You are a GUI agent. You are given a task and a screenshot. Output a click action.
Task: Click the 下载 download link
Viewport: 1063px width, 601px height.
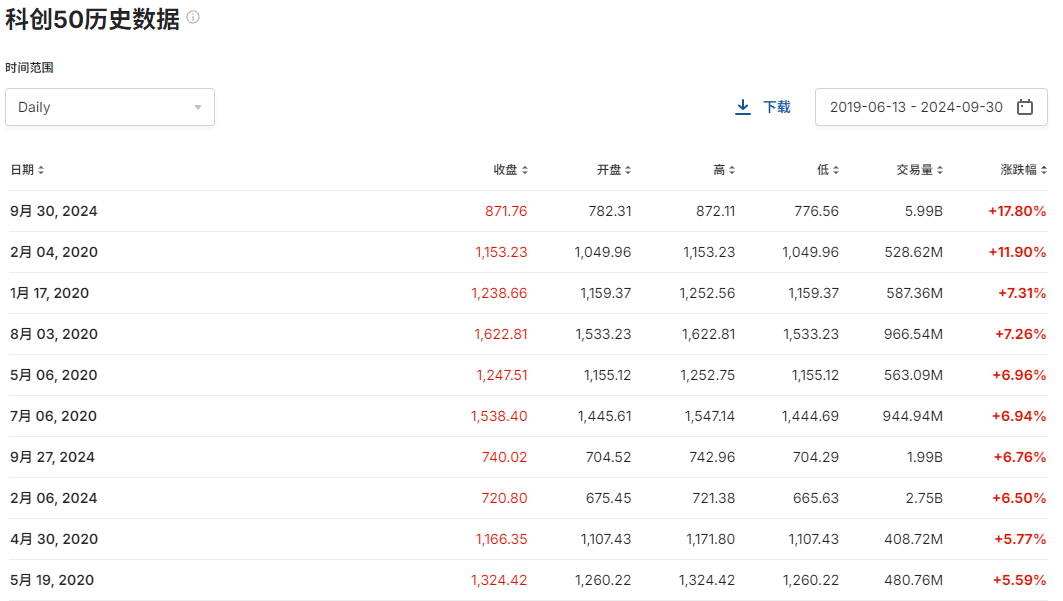[776, 107]
